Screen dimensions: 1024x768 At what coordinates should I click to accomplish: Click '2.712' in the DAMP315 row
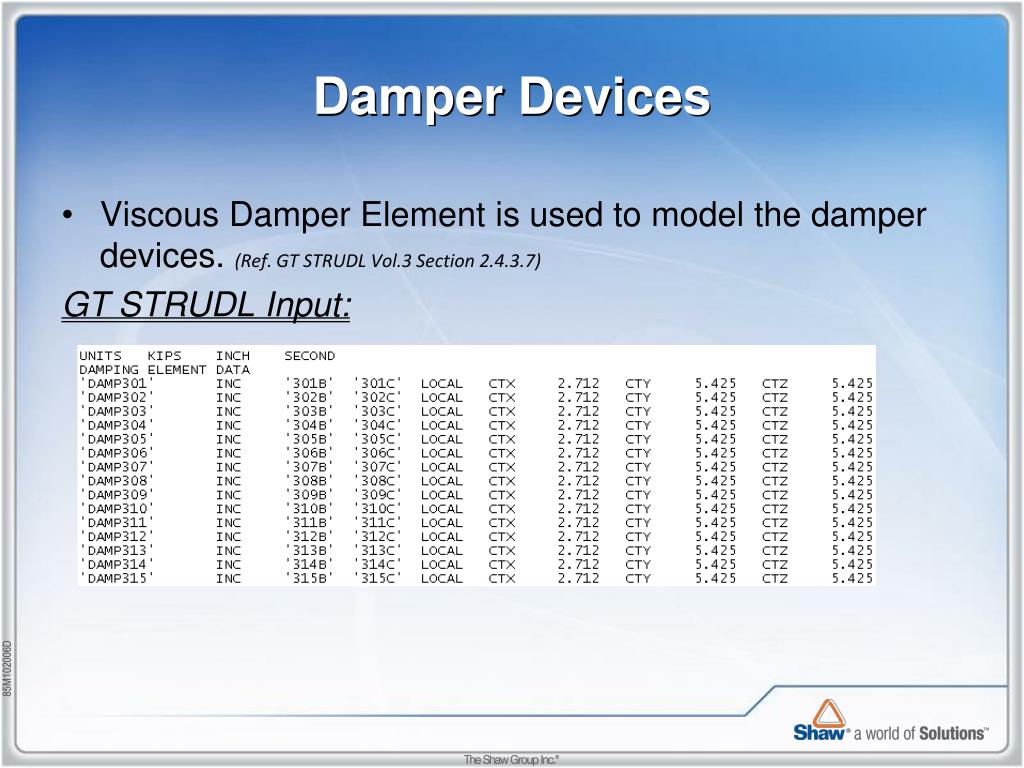(578, 578)
